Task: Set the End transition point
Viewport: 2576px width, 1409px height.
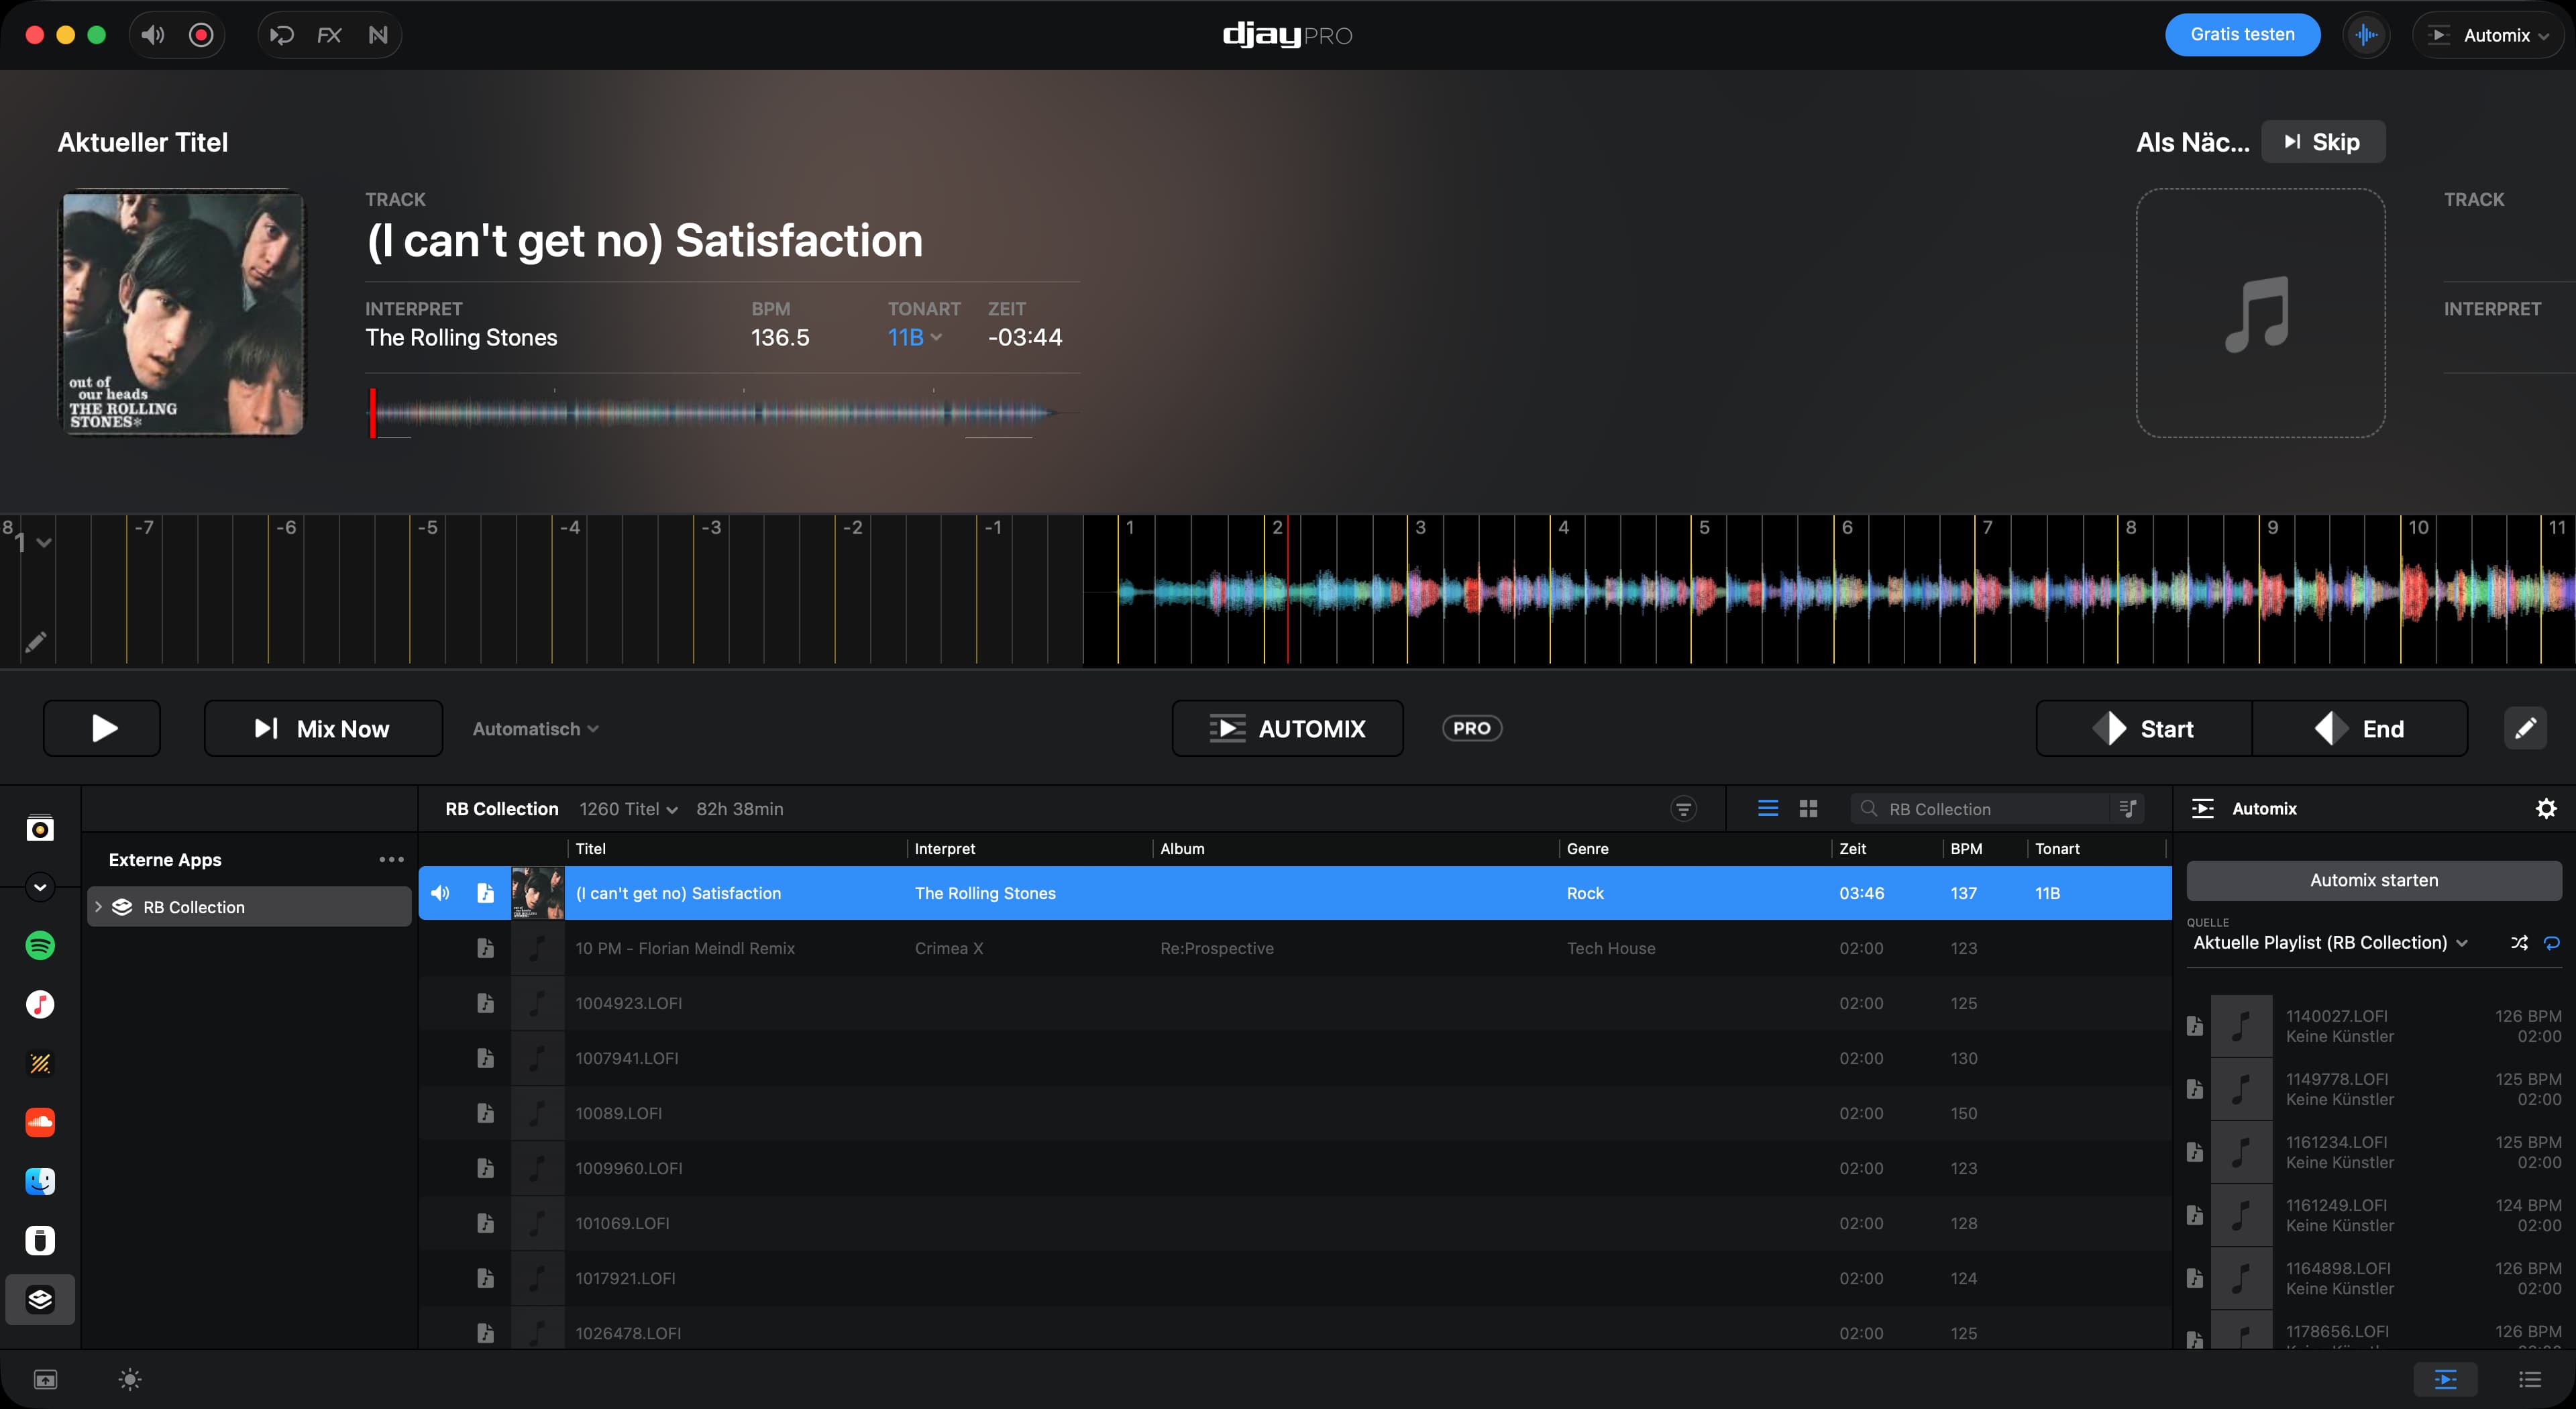Action: tap(2359, 728)
